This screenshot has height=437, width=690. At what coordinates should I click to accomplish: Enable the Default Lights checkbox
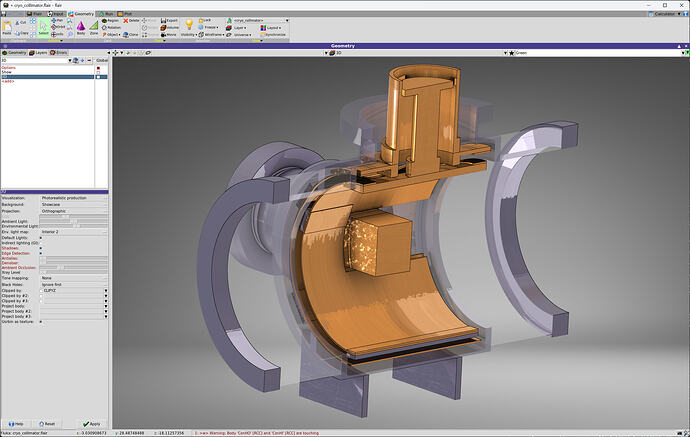41,238
